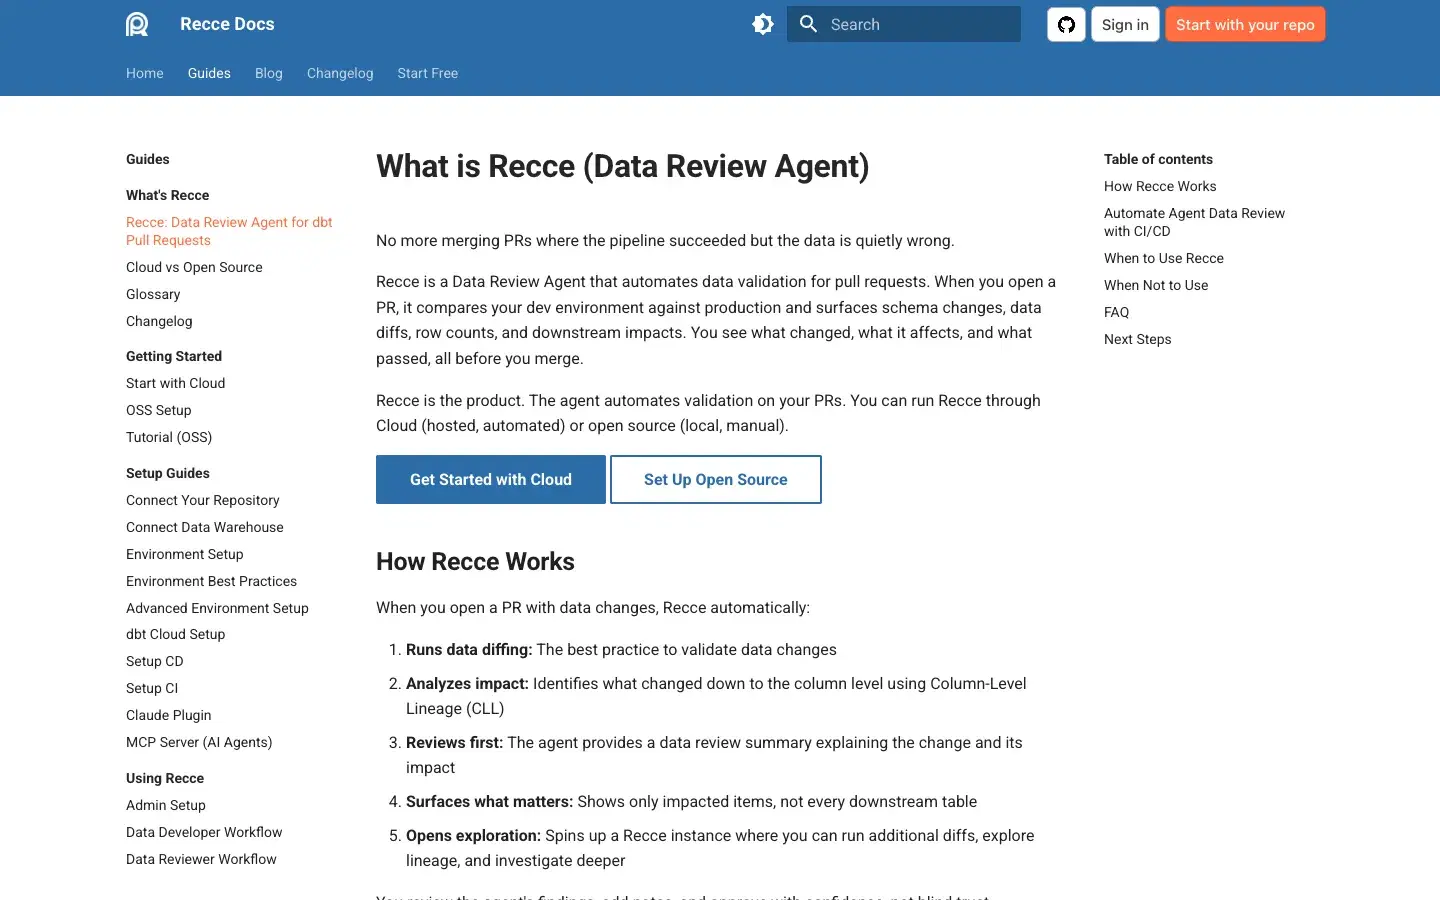Image resolution: width=1440 pixels, height=900 pixels.
Task: Go to Start with Cloud guide
Action: tap(175, 383)
